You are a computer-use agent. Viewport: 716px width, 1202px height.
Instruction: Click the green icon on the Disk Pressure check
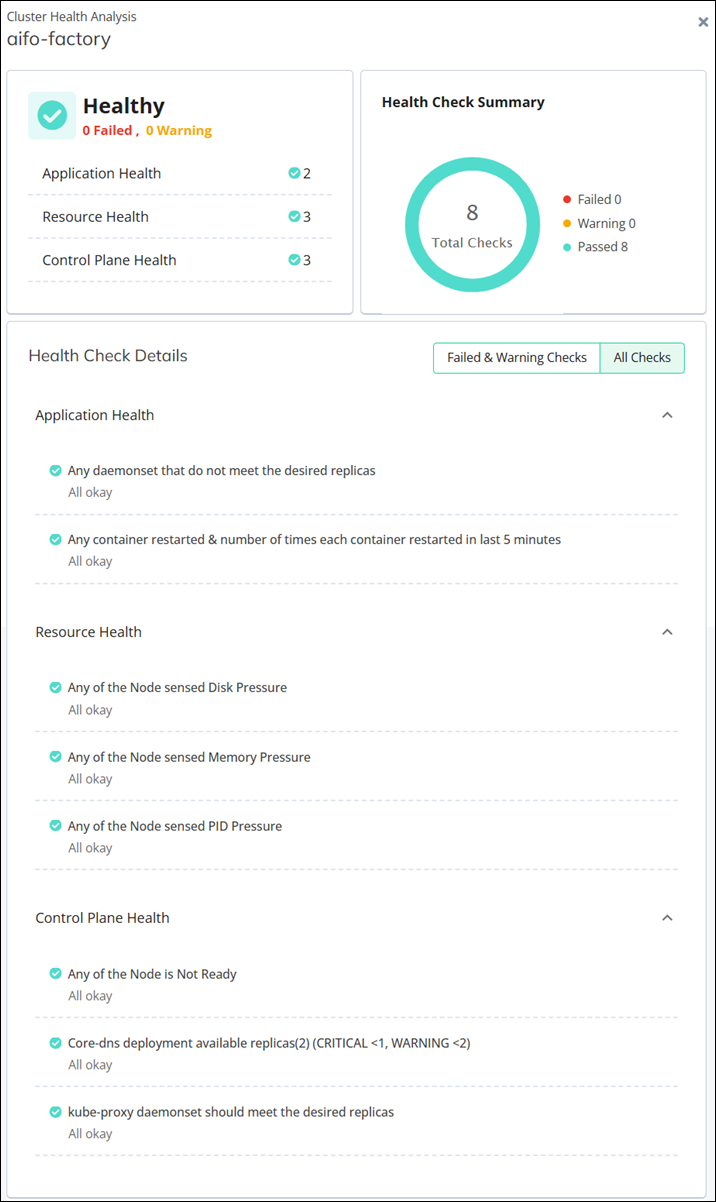click(55, 687)
